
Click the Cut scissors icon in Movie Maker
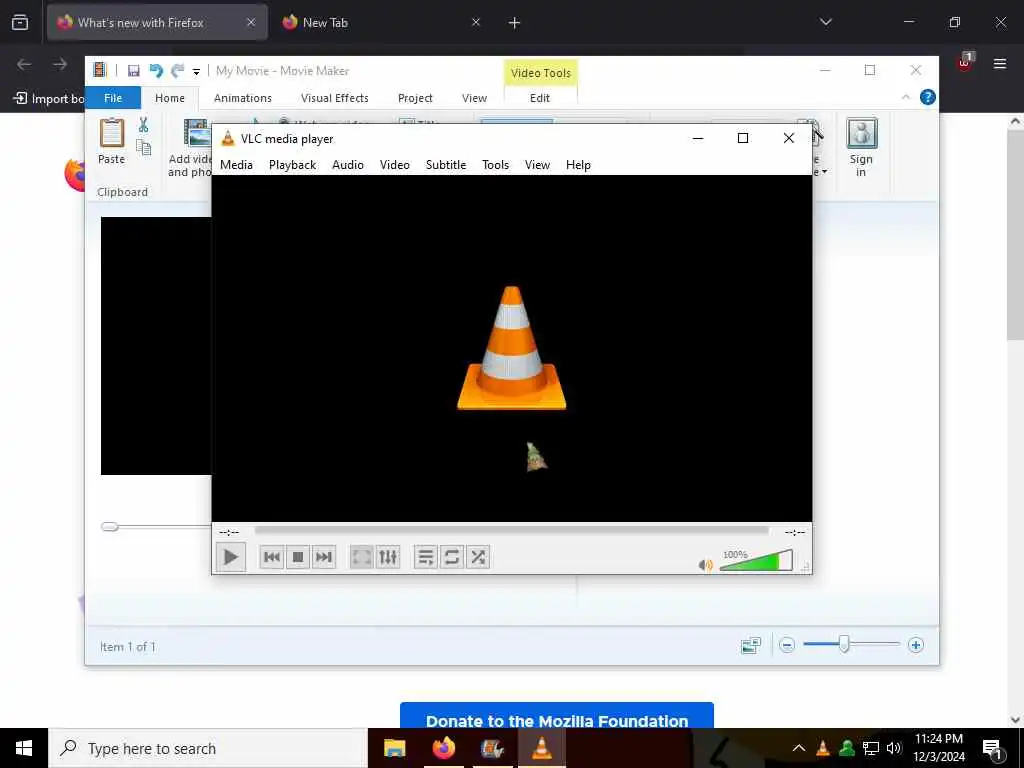click(144, 125)
